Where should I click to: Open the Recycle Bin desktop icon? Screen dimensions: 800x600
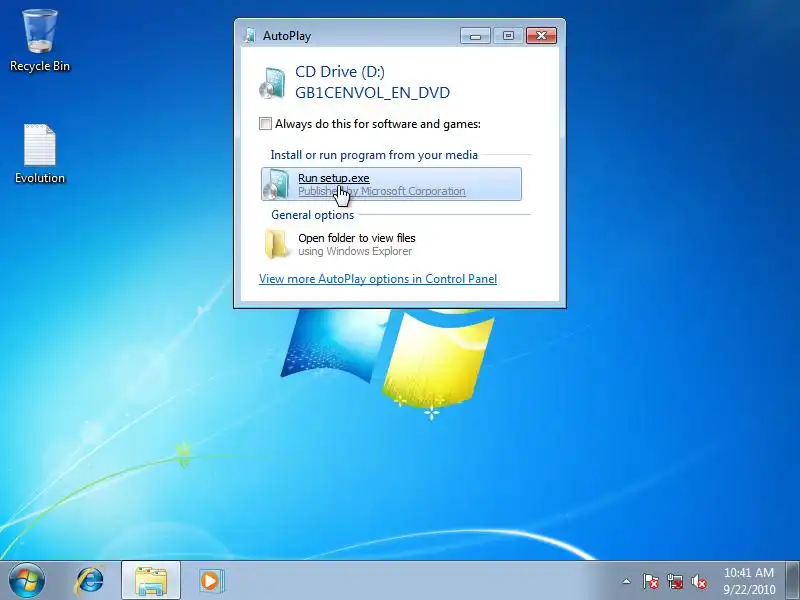pyautogui.click(x=39, y=41)
